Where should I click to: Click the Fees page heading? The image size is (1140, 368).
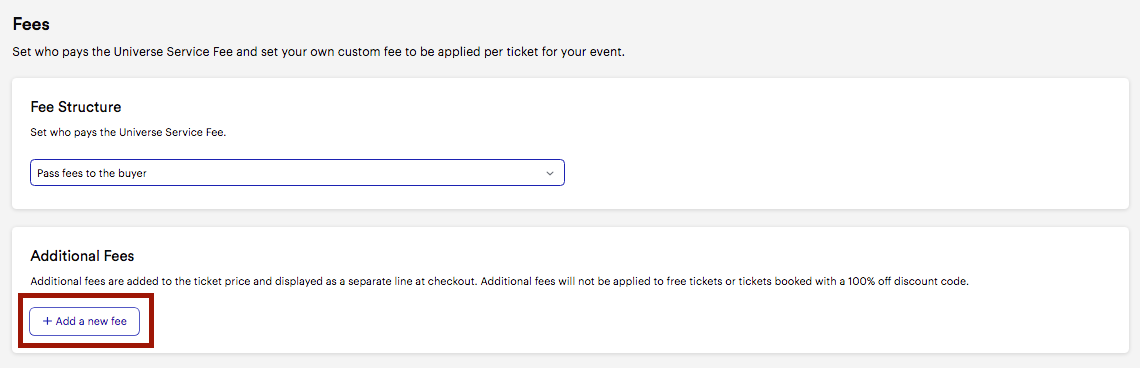[x=31, y=24]
